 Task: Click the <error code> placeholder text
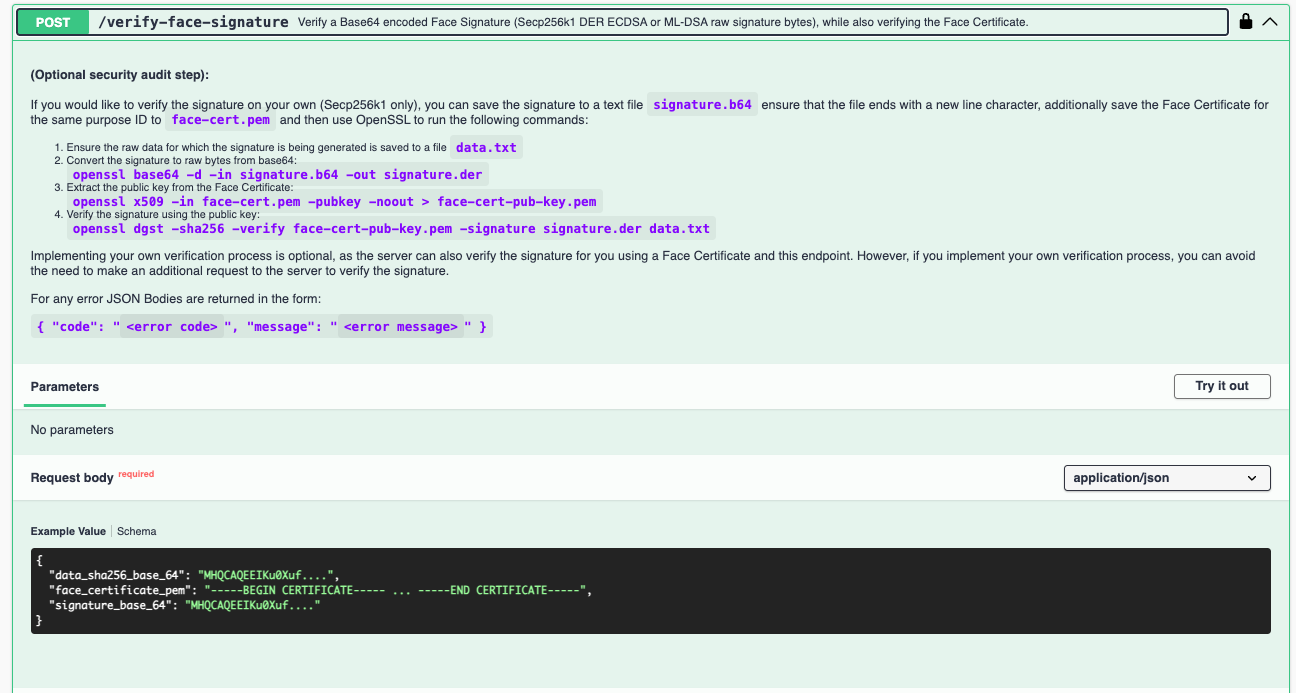pos(172,326)
